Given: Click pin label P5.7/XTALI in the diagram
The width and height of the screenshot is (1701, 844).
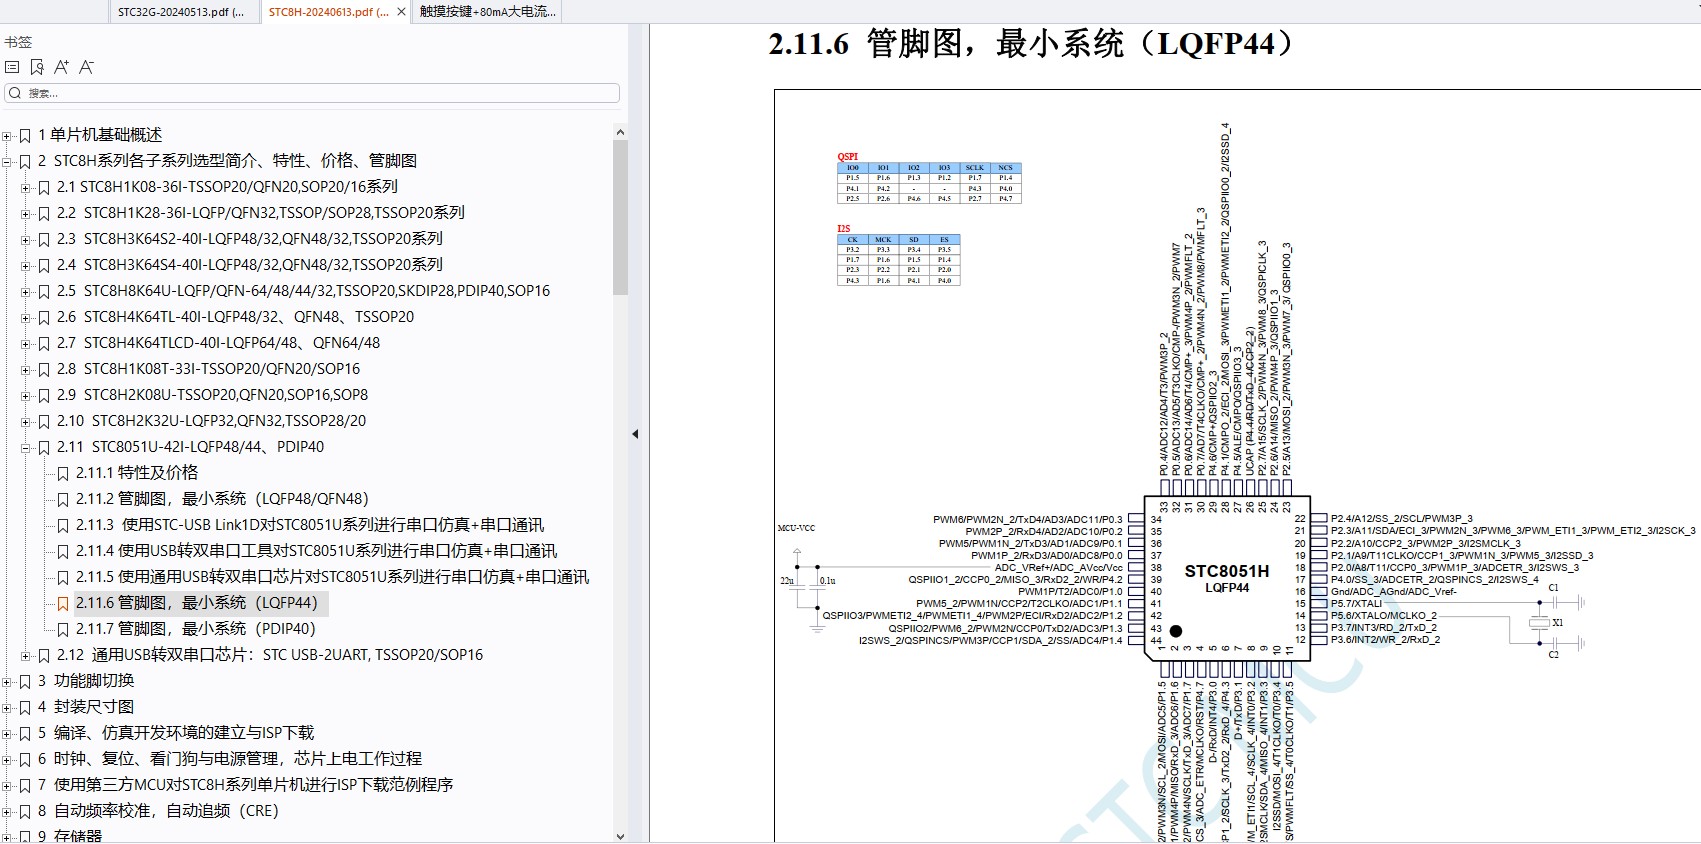Looking at the screenshot, I should pos(1356,604).
